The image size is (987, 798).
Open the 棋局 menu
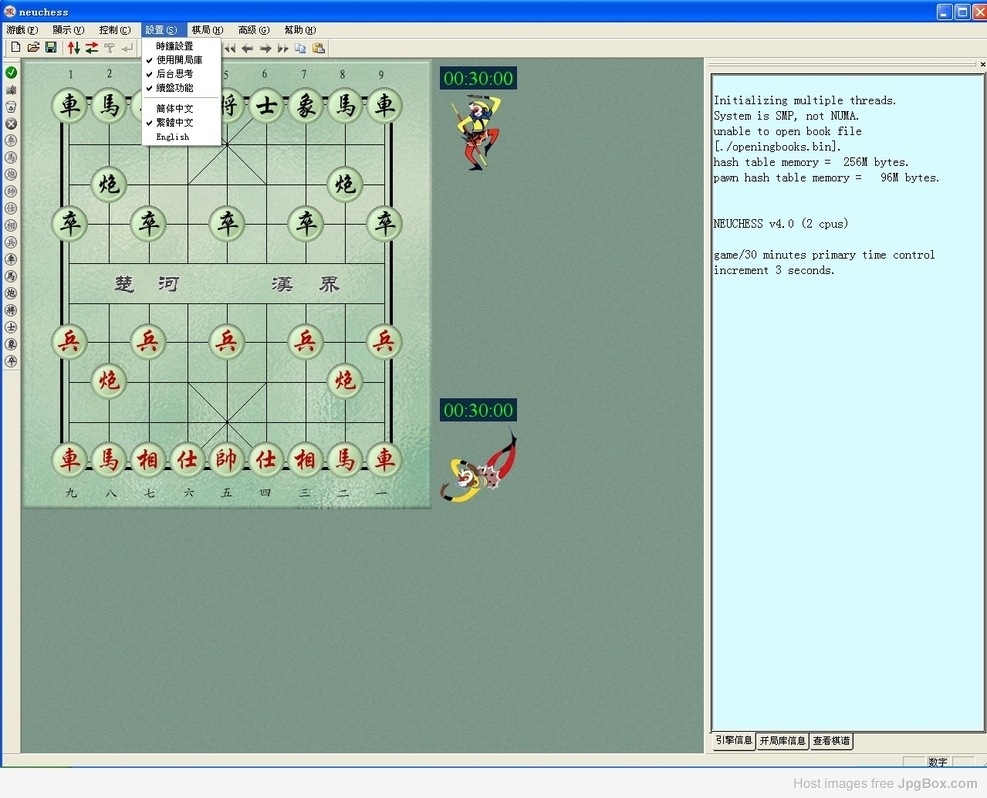(207, 30)
